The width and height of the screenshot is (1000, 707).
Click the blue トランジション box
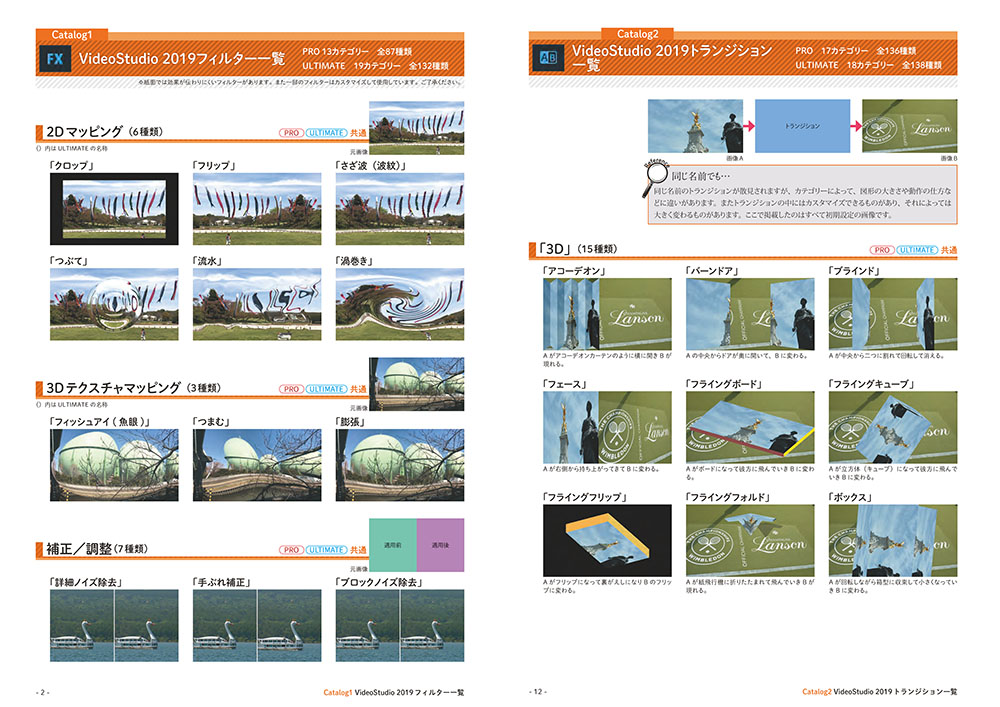point(802,126)
